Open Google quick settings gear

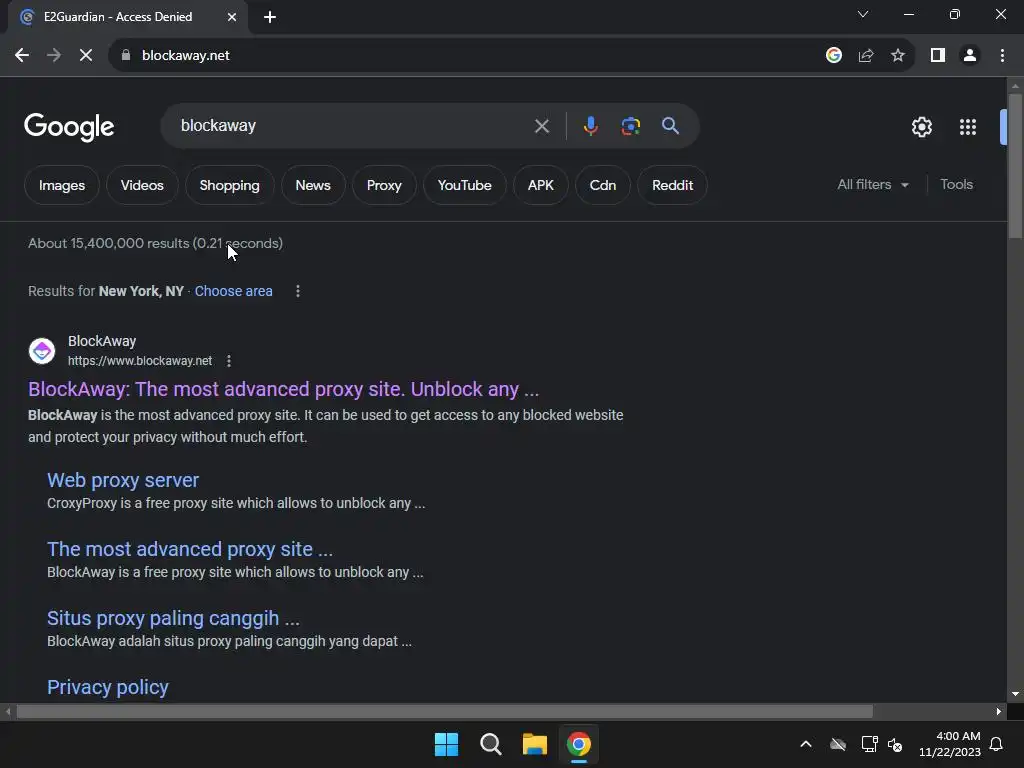(921, 127)
